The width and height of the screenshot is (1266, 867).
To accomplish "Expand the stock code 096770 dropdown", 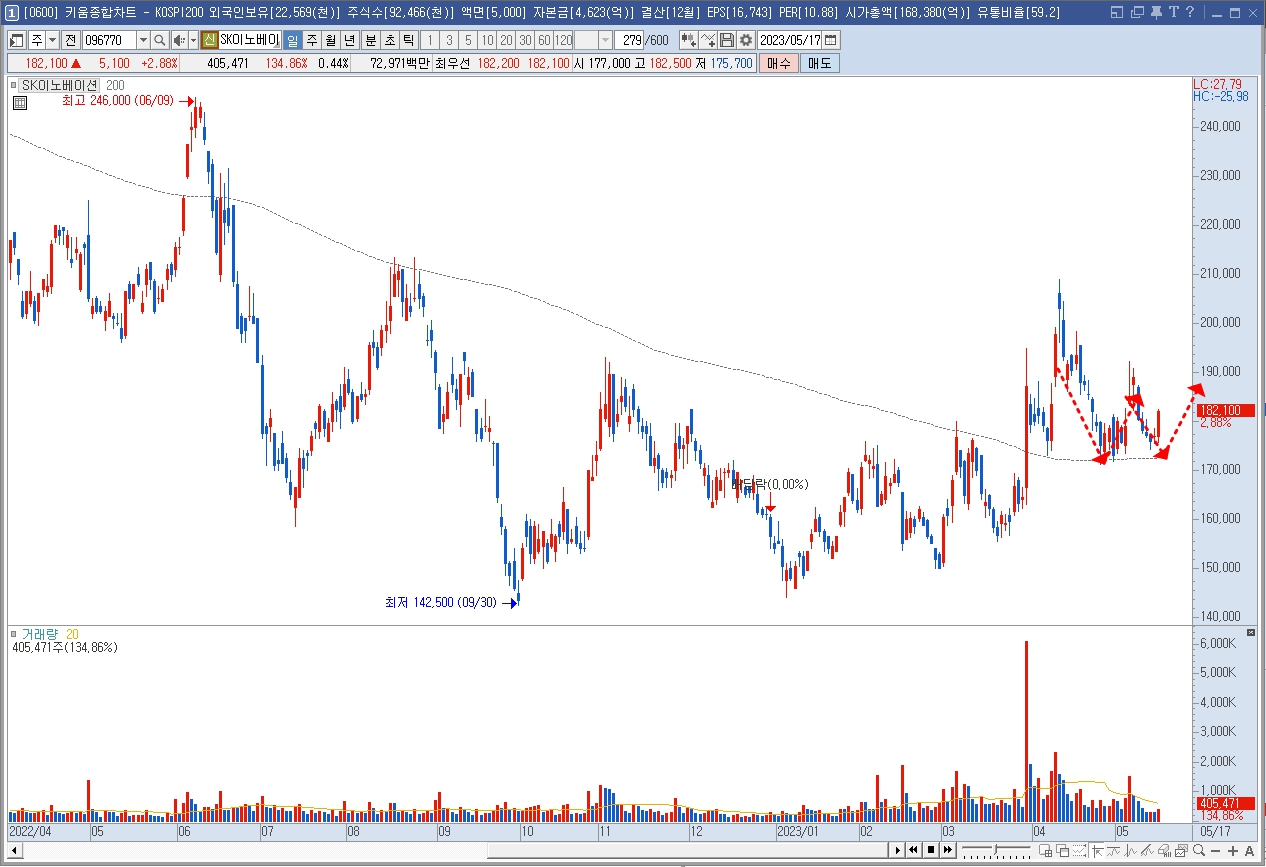I will pyautogui.click(x=143, y=40).
